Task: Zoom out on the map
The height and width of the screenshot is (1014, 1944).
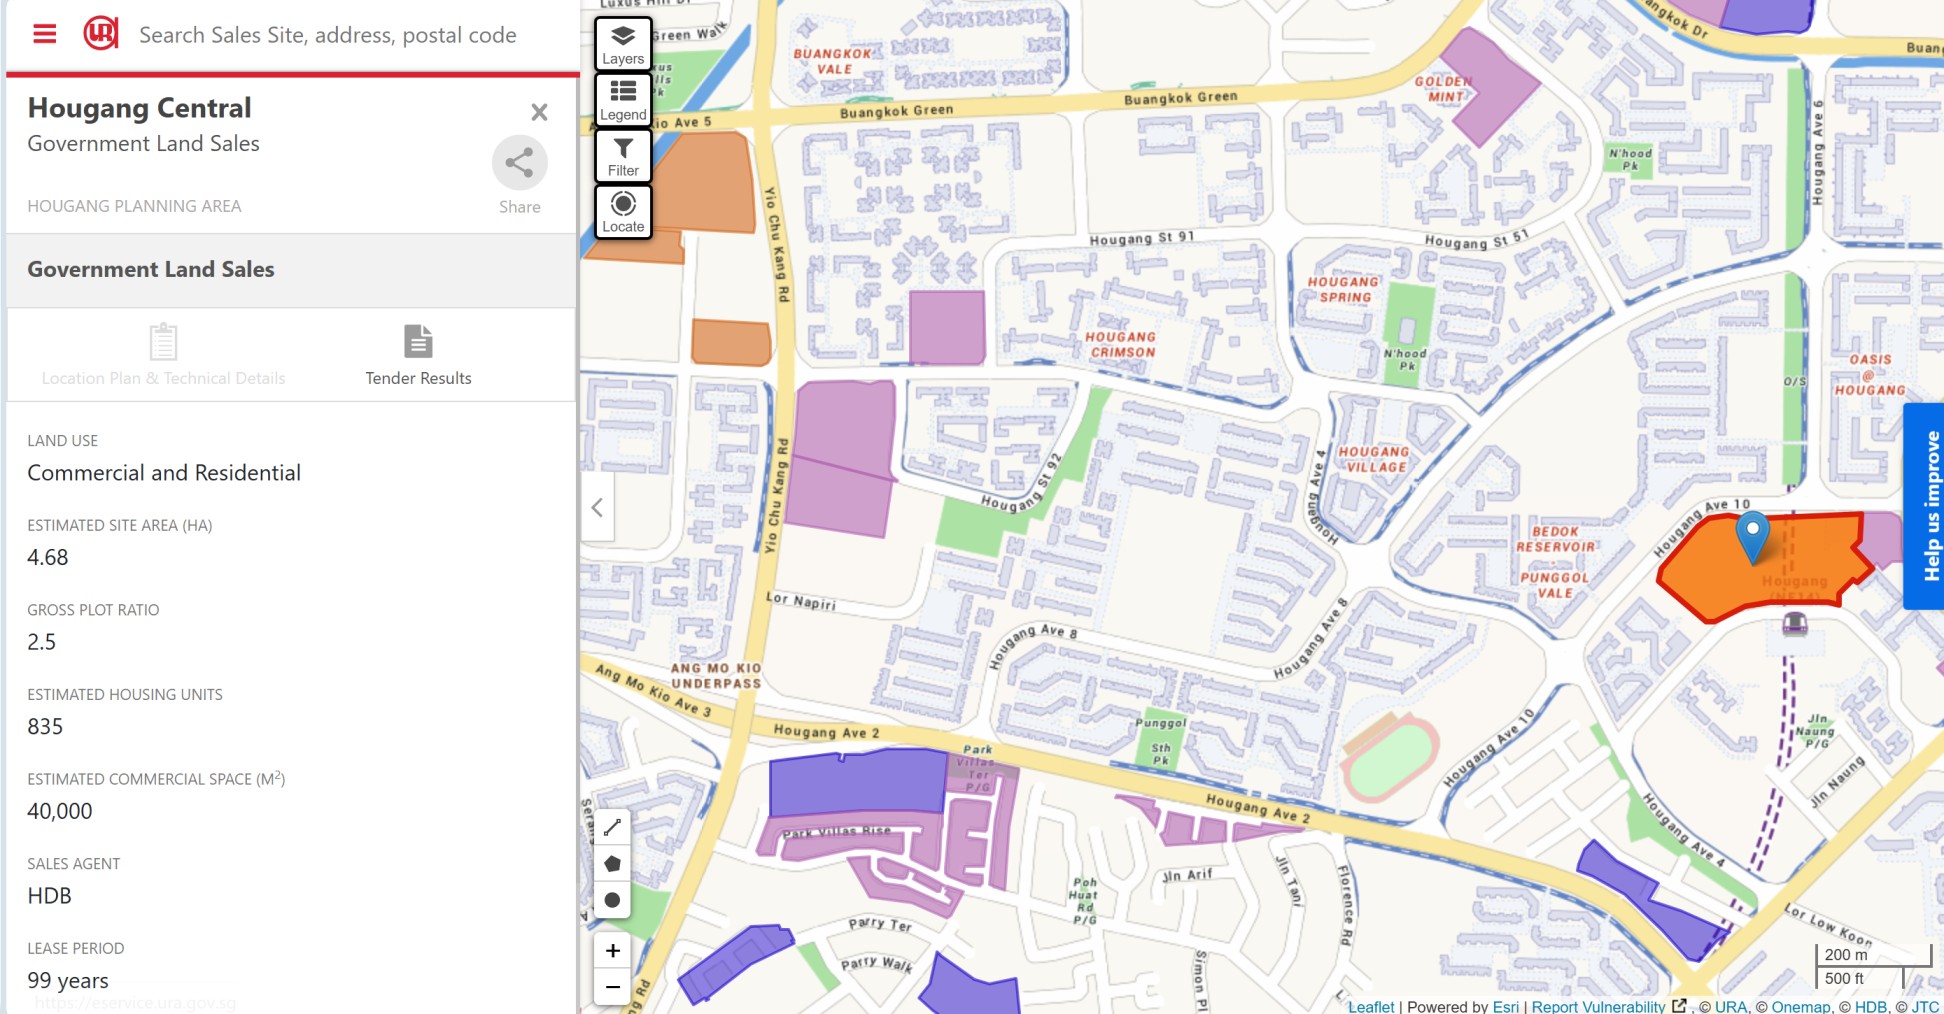Action: coord(613,987)
